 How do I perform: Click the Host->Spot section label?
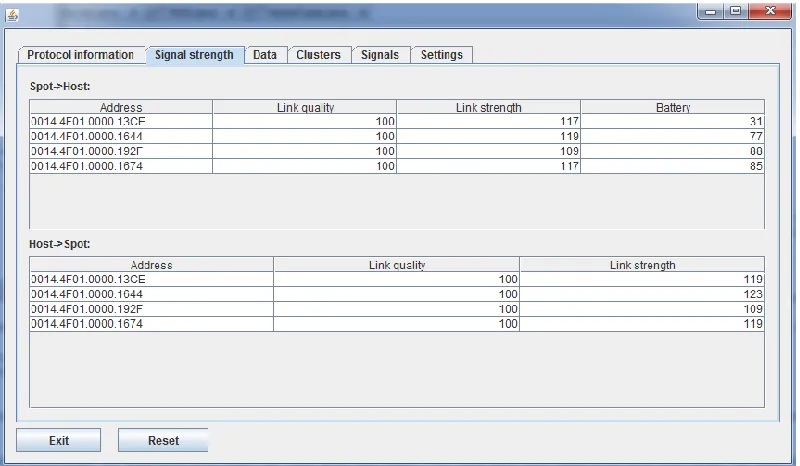pos(60,244)
